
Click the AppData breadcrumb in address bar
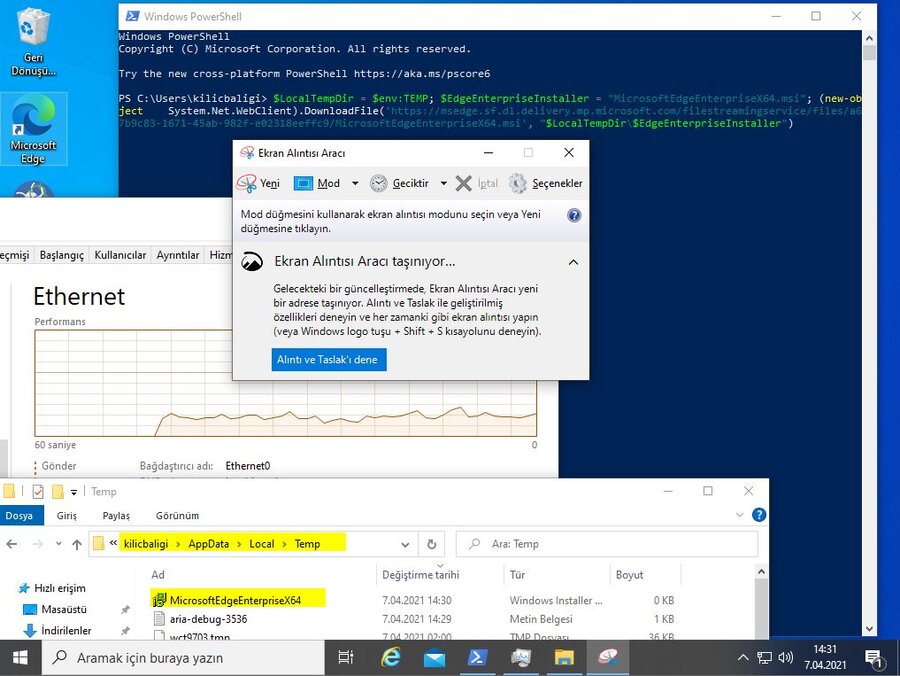[x=208, y=544]
